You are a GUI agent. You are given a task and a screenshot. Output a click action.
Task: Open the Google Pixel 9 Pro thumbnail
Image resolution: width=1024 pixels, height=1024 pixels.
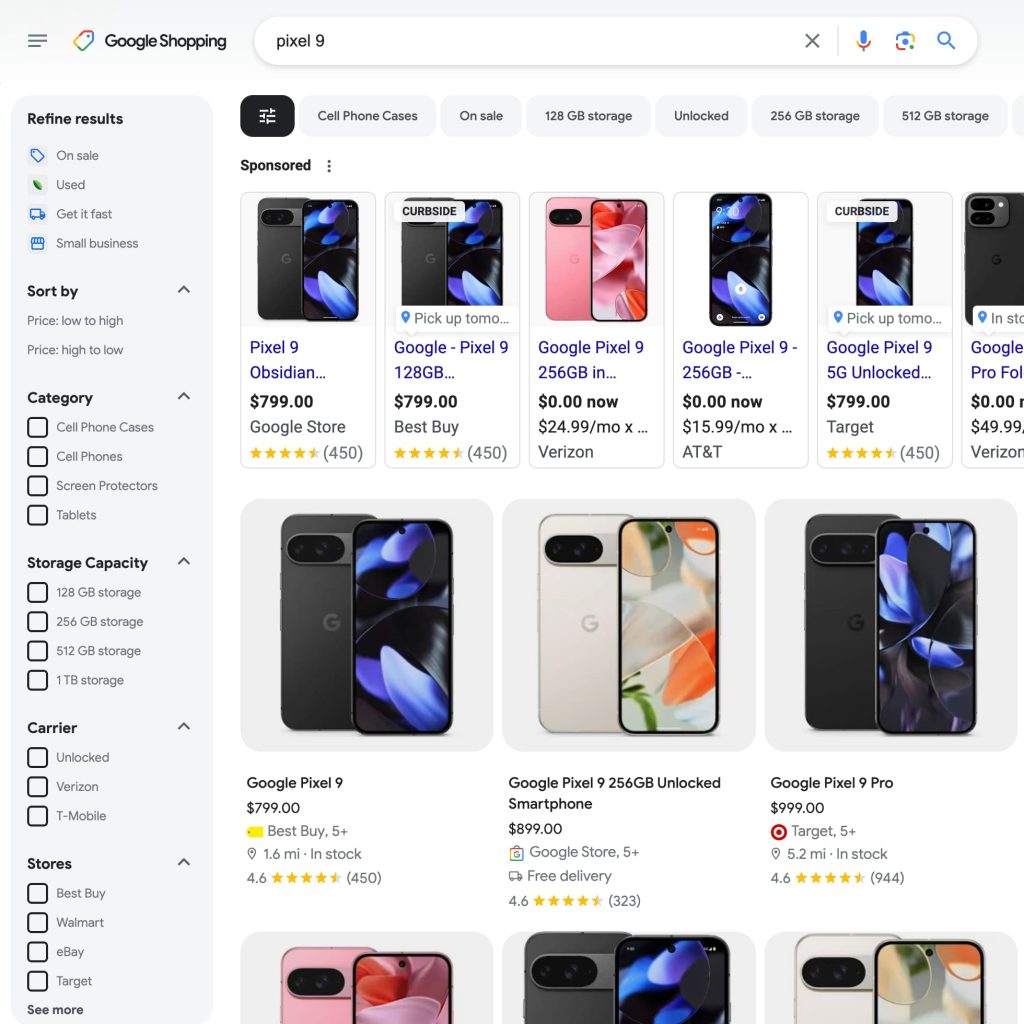(x=890, y=625)
